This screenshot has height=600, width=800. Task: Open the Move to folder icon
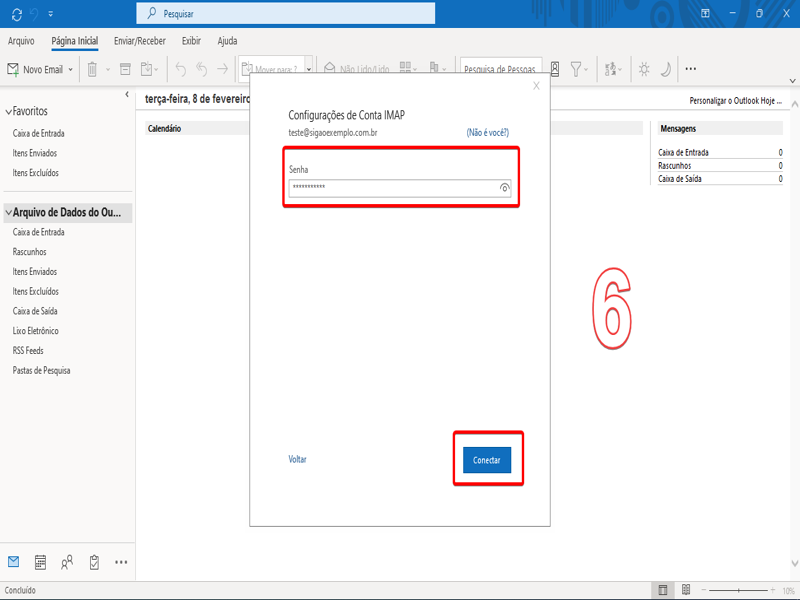click(x=147, y=69)
